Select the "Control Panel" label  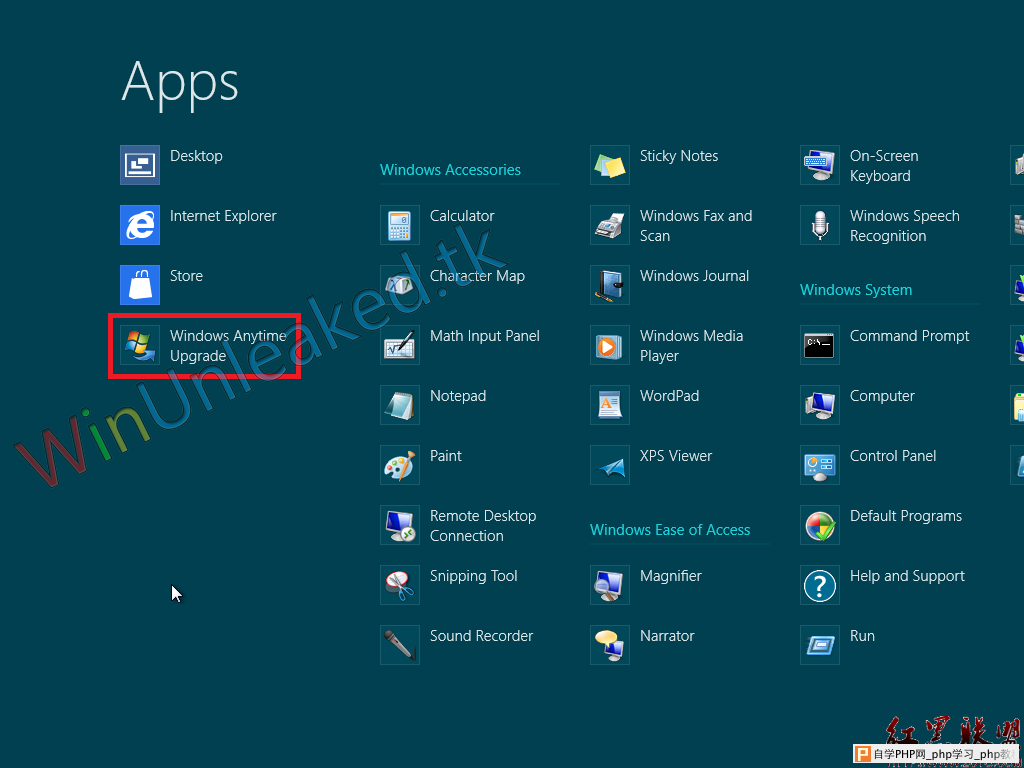coord(893,456)
